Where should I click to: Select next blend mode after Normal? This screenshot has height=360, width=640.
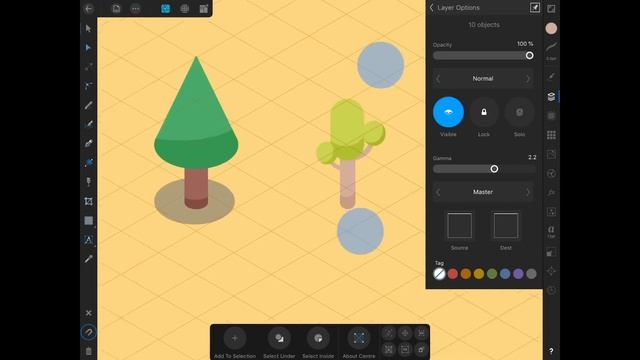pyautogui.click(x=528, y=78)
